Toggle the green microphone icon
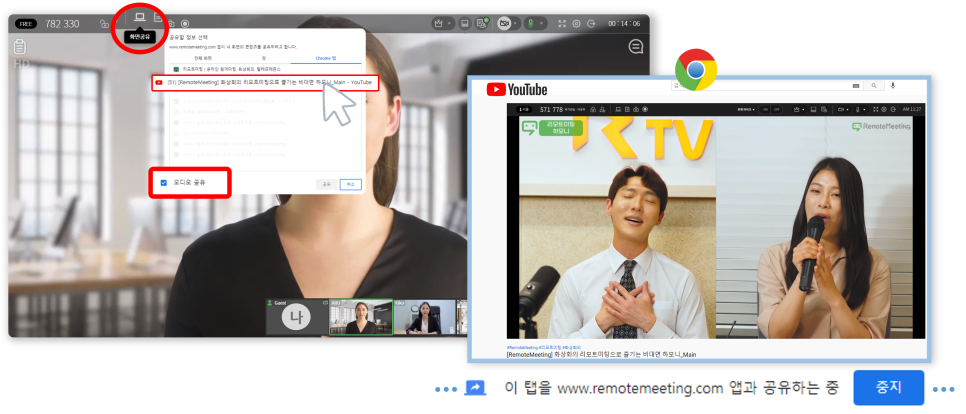The image size is (966, 414). [x=530, y=23]
